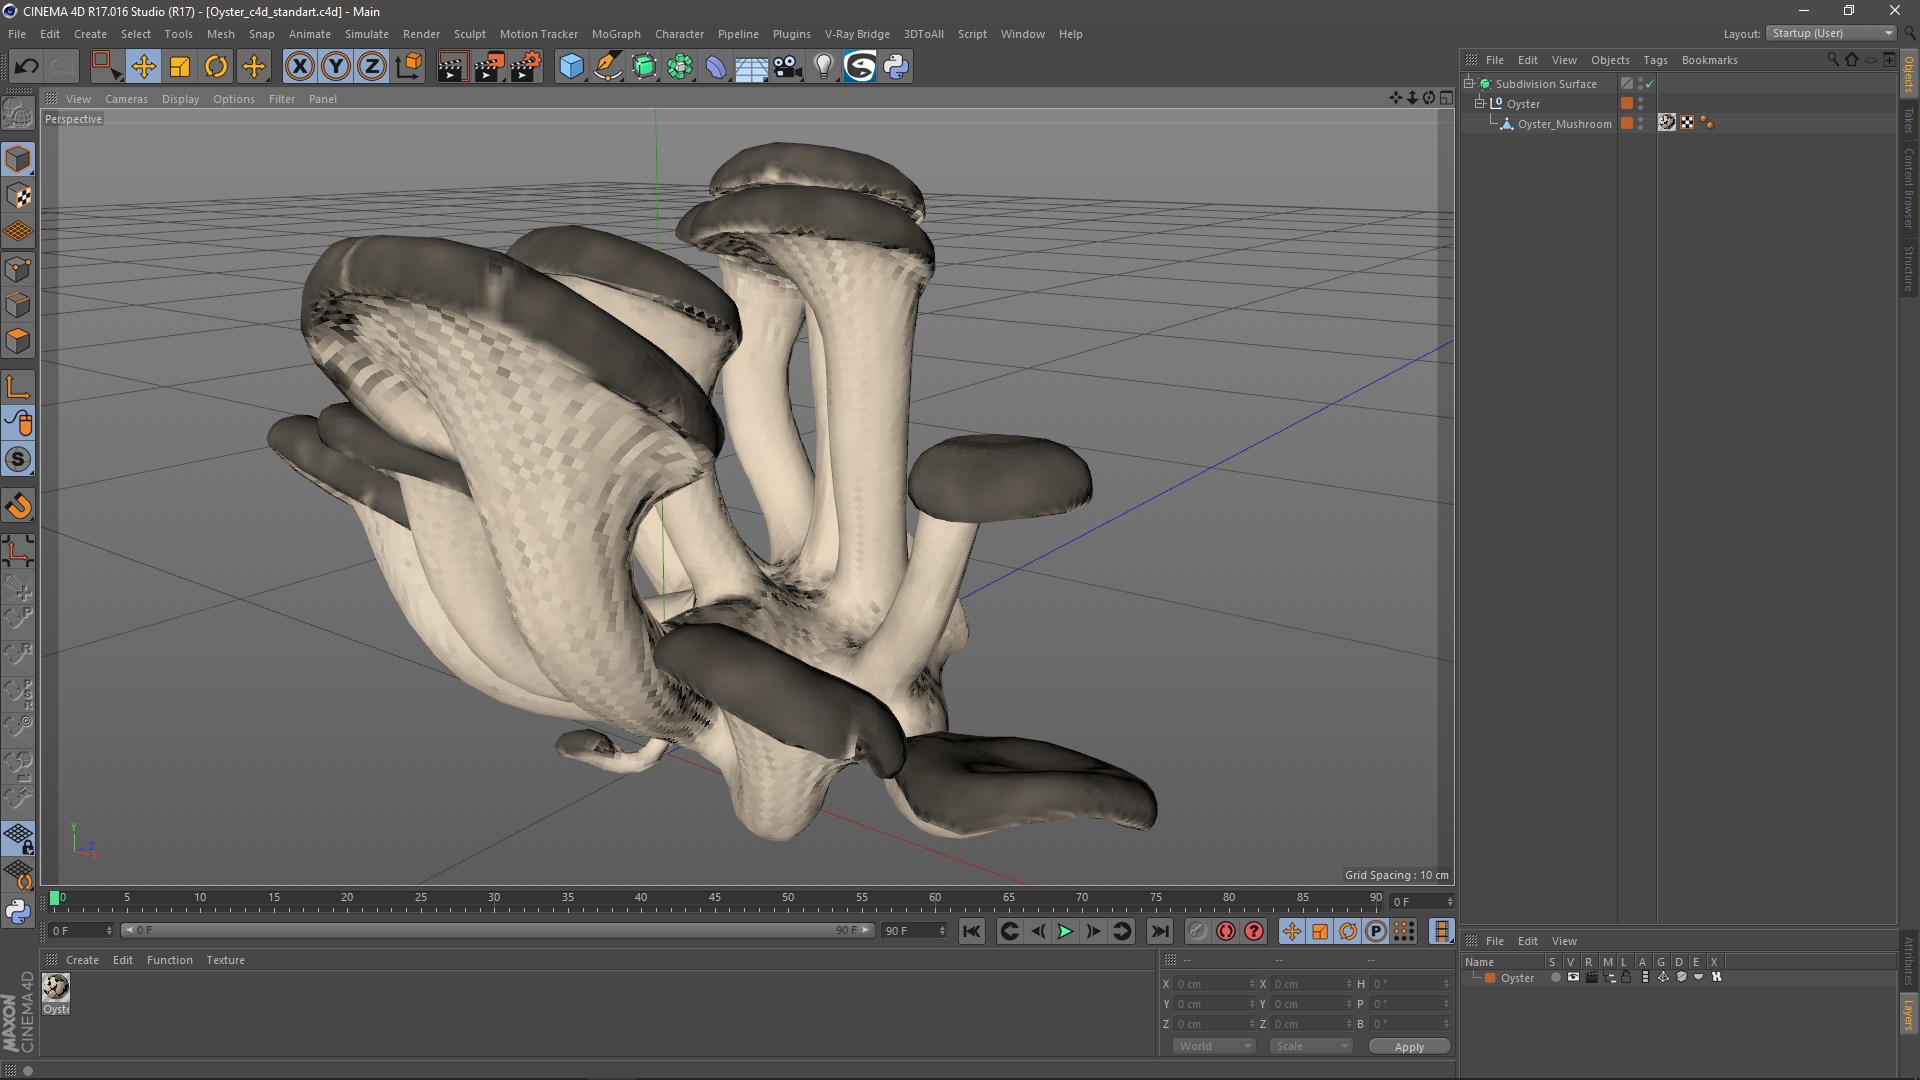
Task: Go to start of animation
Action: click(x=971, y=931)
